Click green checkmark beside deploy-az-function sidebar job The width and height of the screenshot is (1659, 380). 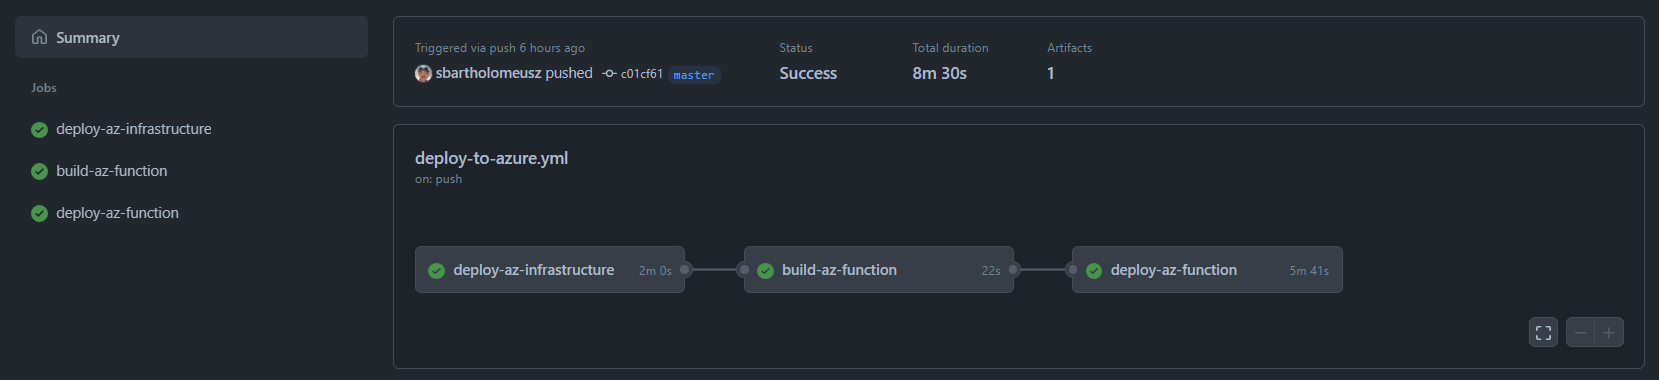[39, 213]
